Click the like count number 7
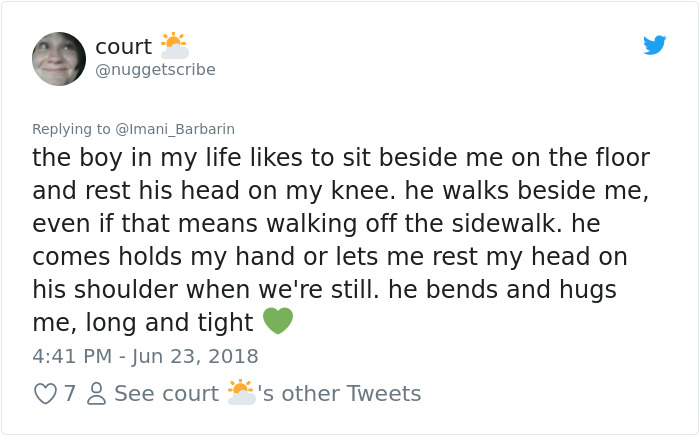Image resolution: width=700 pixels, height=436 pixels. tap(70, 394)
